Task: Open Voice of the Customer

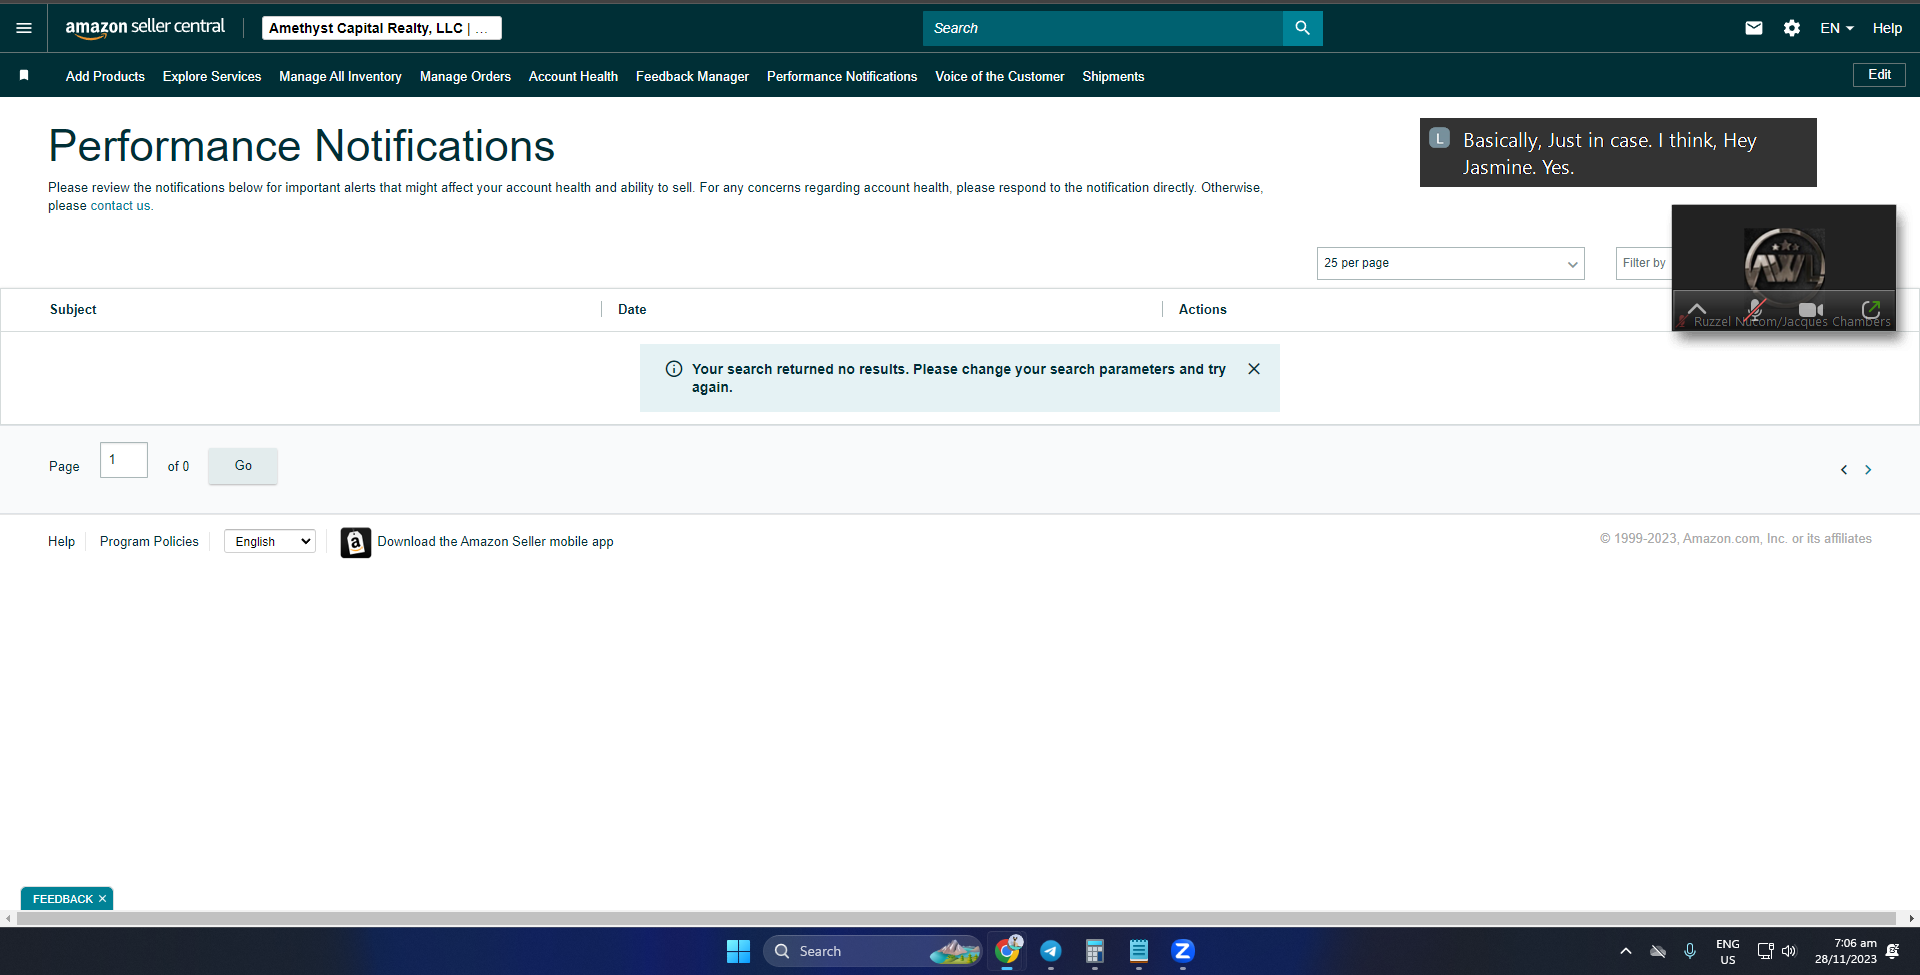Action: point(1000,76)
